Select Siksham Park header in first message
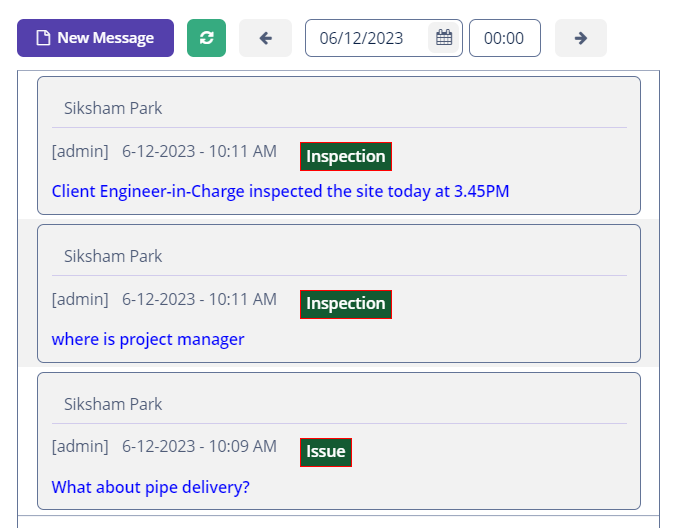Image resolution: width=676 pixels, height=528 pixels. pos(113,108)
